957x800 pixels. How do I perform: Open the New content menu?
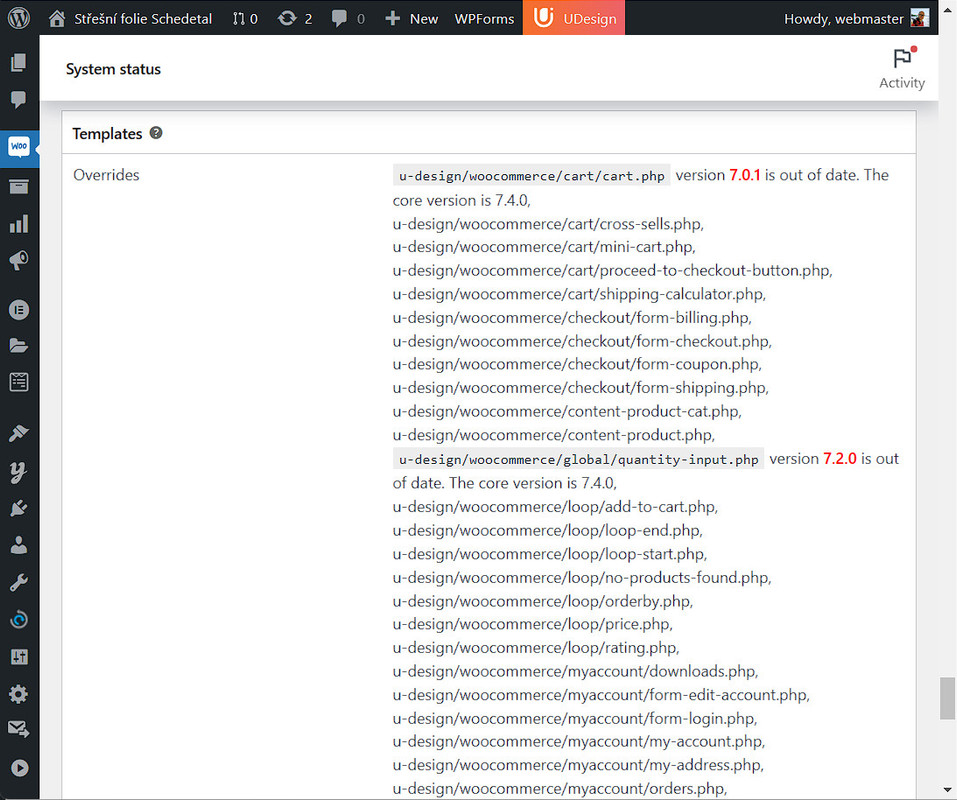tap(411, 19)
